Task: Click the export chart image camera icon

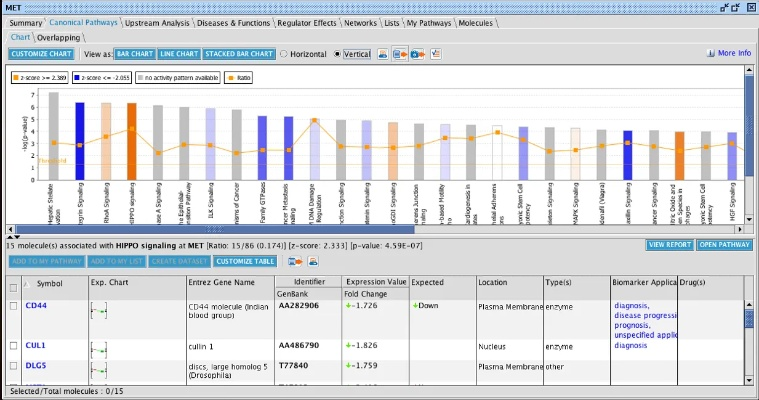Action: [416, 53]
